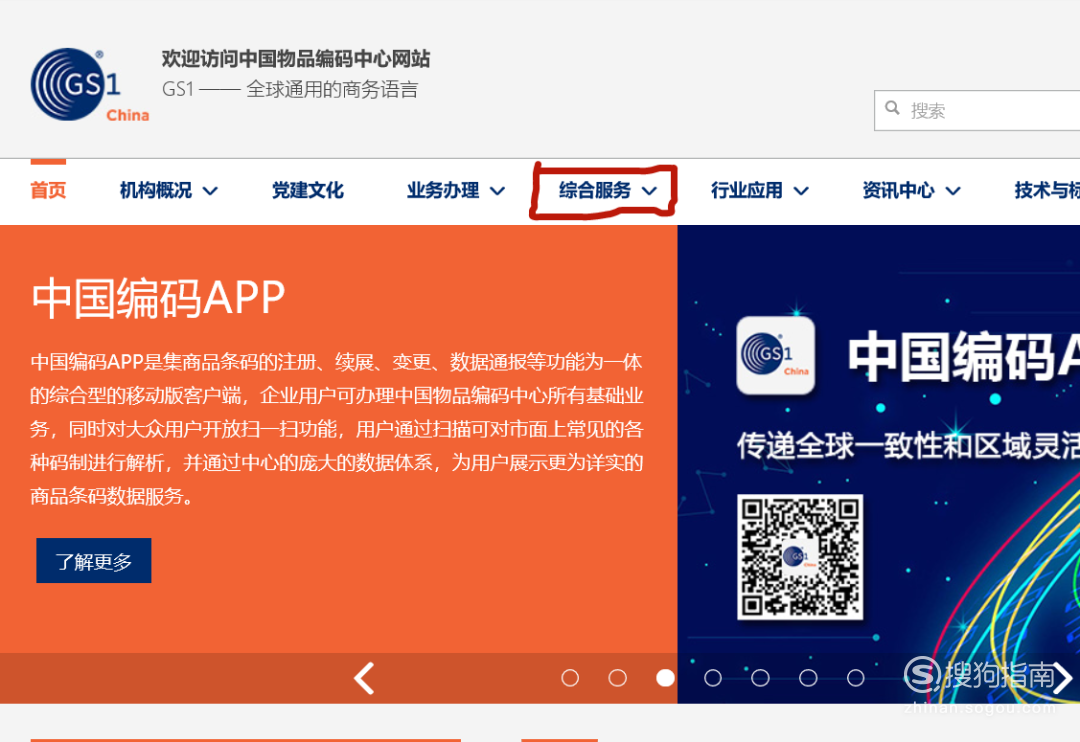Open the 党建文化 page
This screenshot has width=1080, height=742.
click(307, 190)
